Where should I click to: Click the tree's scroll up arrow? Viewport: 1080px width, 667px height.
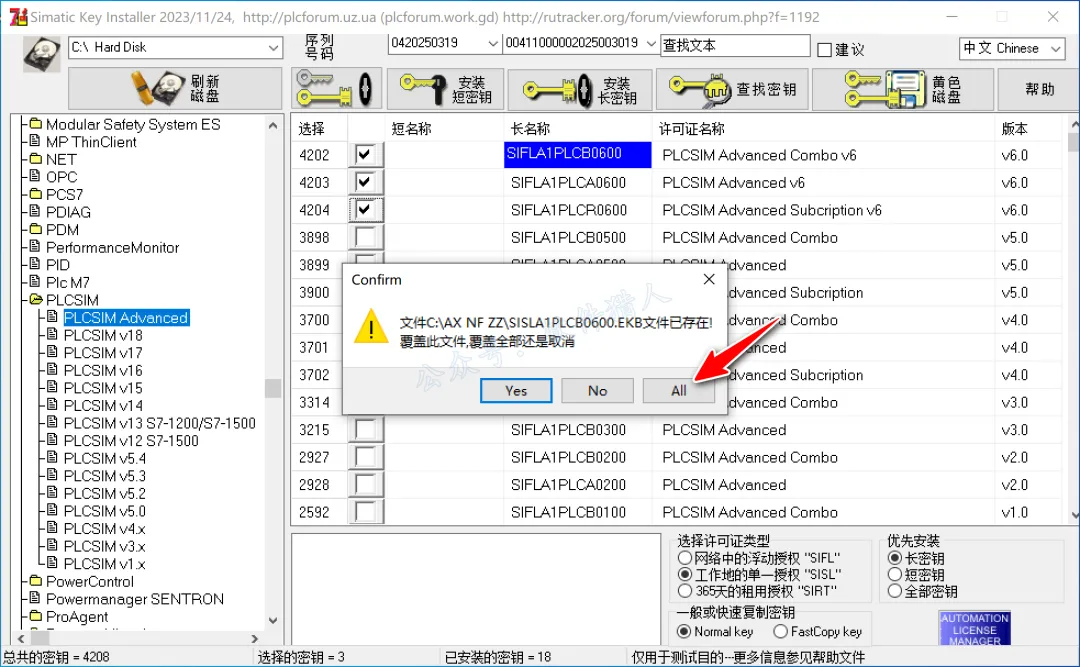click(273, 125)
